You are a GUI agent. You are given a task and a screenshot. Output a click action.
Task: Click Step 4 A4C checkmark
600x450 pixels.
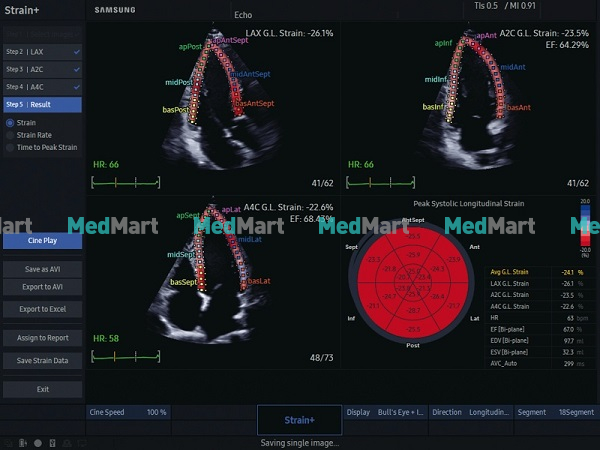point(77,87)
